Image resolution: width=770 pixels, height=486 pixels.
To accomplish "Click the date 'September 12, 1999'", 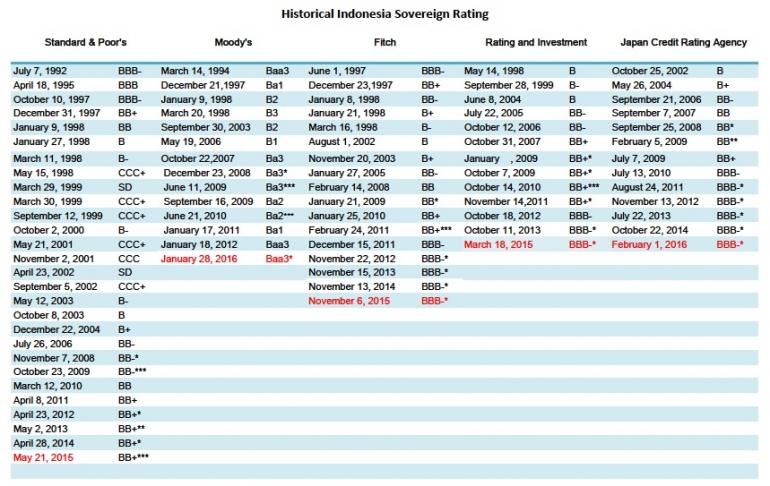I will [58, 216].
